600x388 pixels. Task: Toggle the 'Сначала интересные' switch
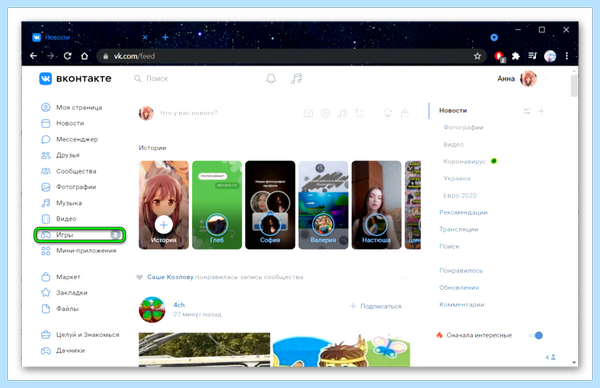[x=536, y=336]
